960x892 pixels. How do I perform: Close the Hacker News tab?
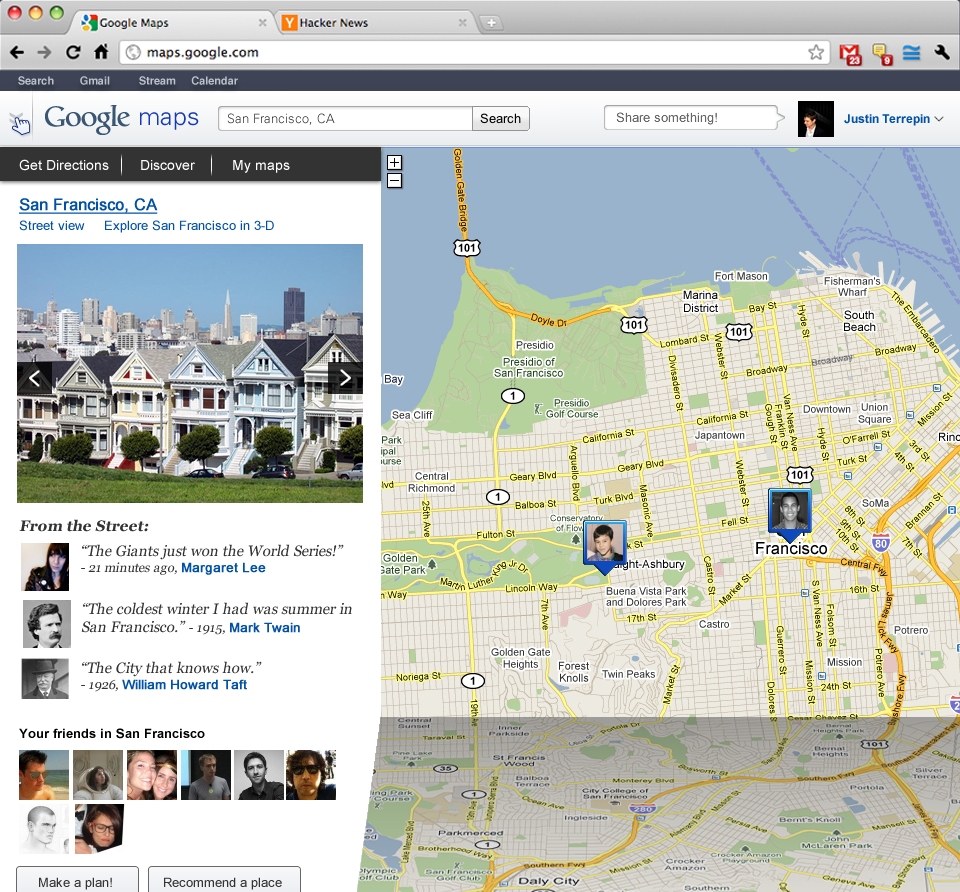pyautogui.click(x=462, y=23)
